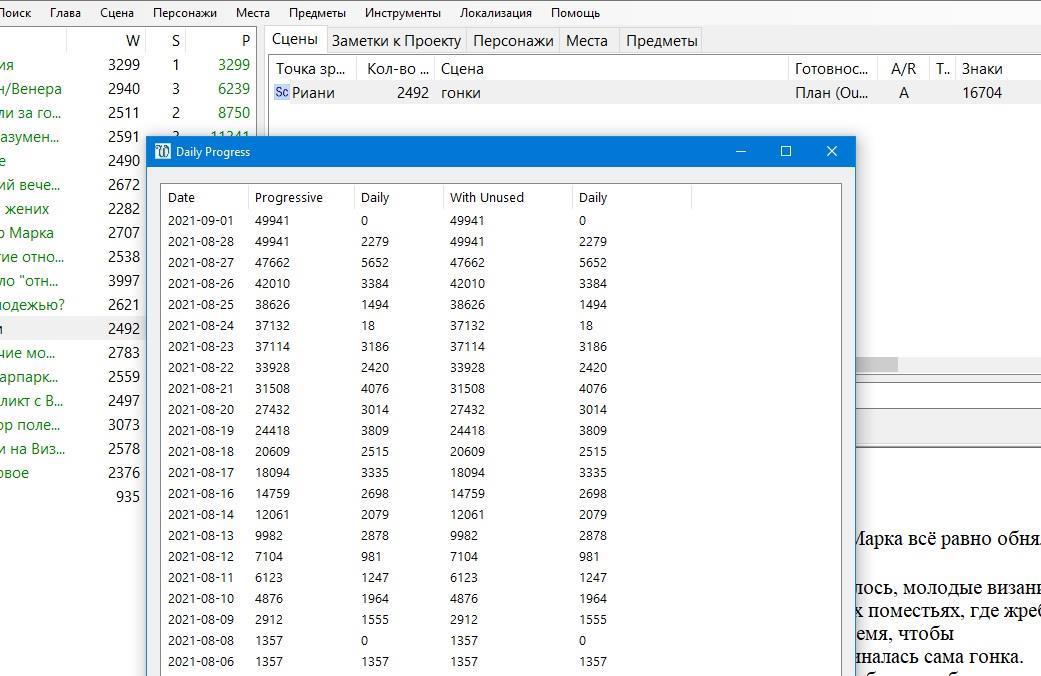Viewport: 1041px width, 676px height.
Task: Close the Daily Progress dialog
Action: click(831, 151)
